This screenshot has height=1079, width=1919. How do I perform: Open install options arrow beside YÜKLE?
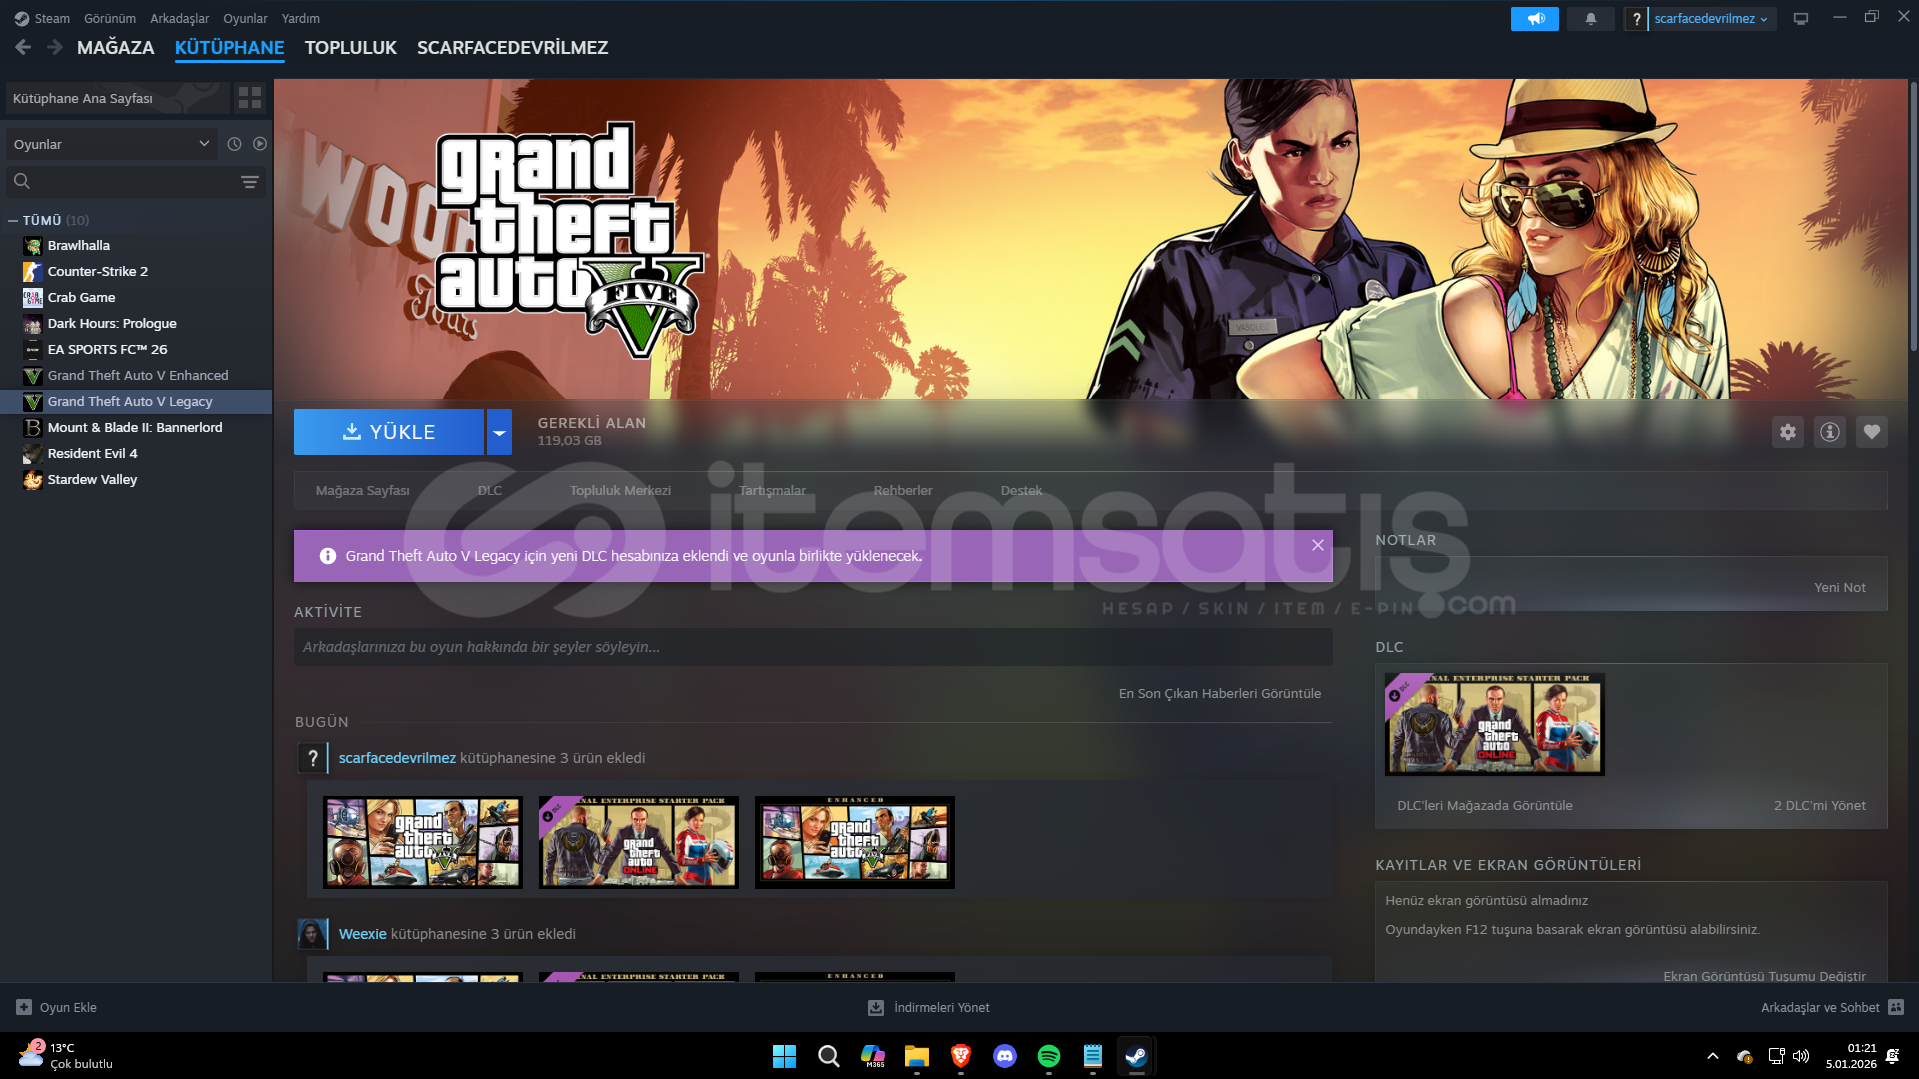(x=499, y=432)
